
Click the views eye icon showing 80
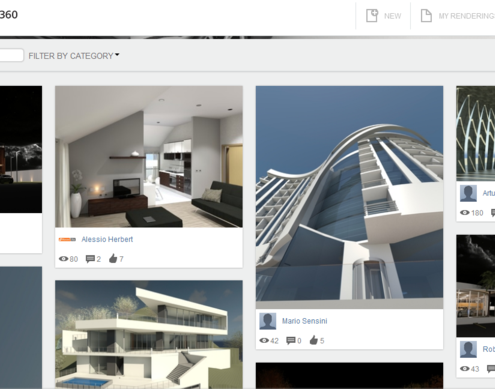pos(63,259)
